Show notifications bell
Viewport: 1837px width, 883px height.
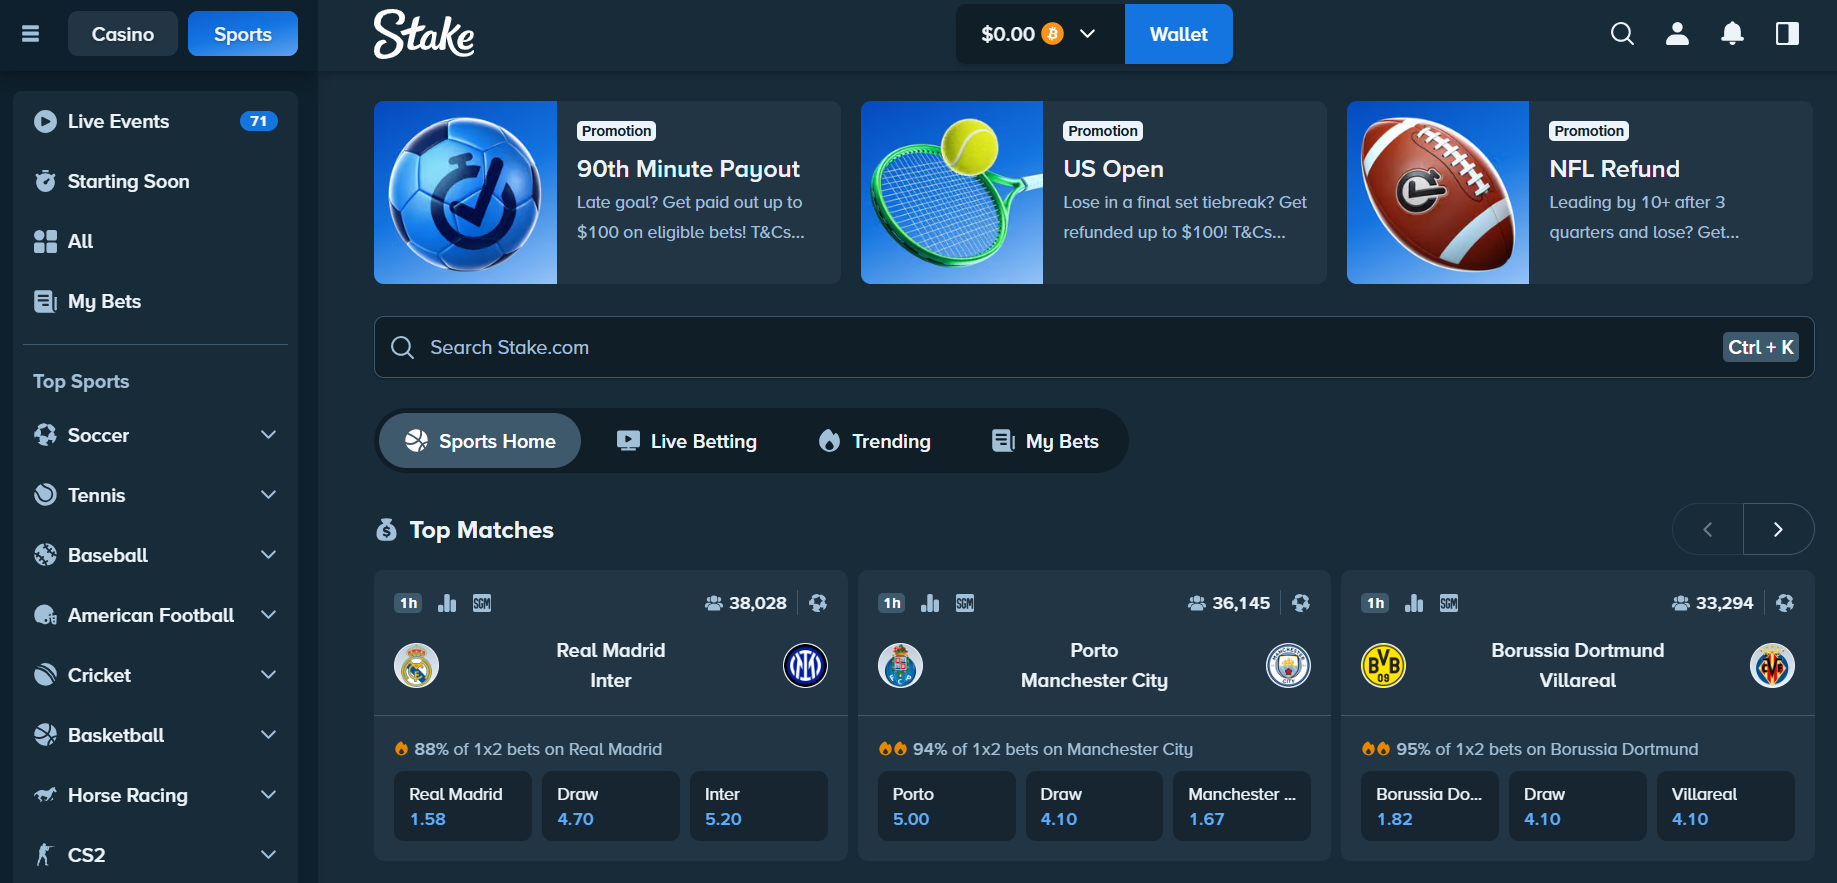(x=1732, y=34)
